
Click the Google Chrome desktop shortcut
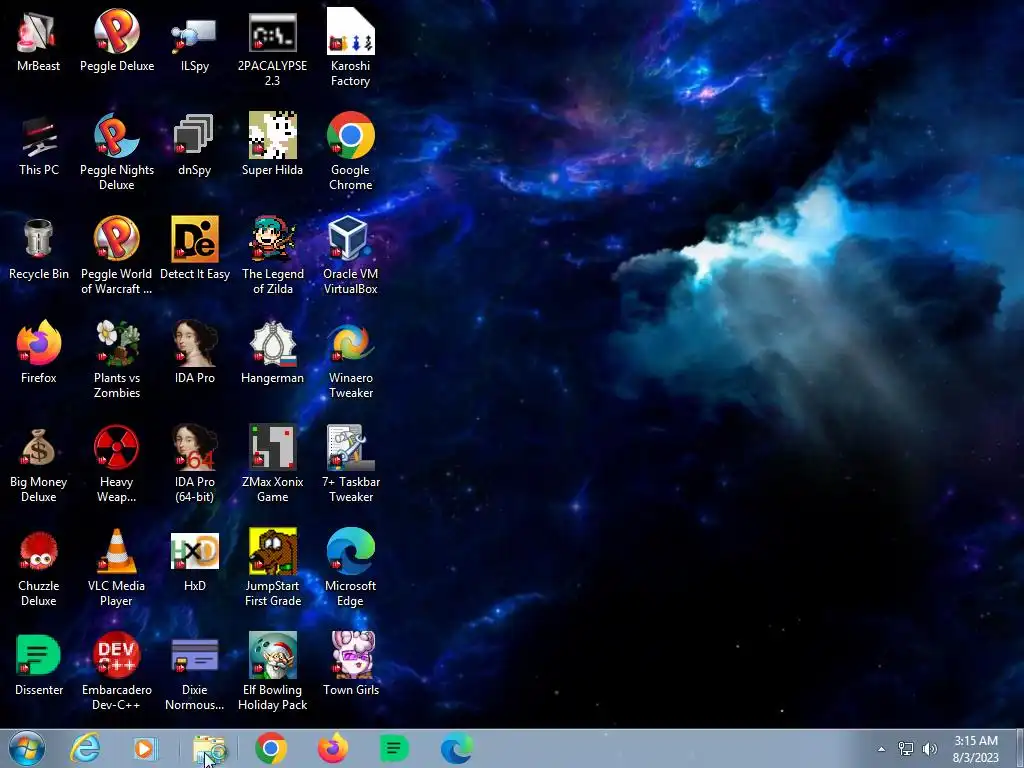tap(351, 152)
